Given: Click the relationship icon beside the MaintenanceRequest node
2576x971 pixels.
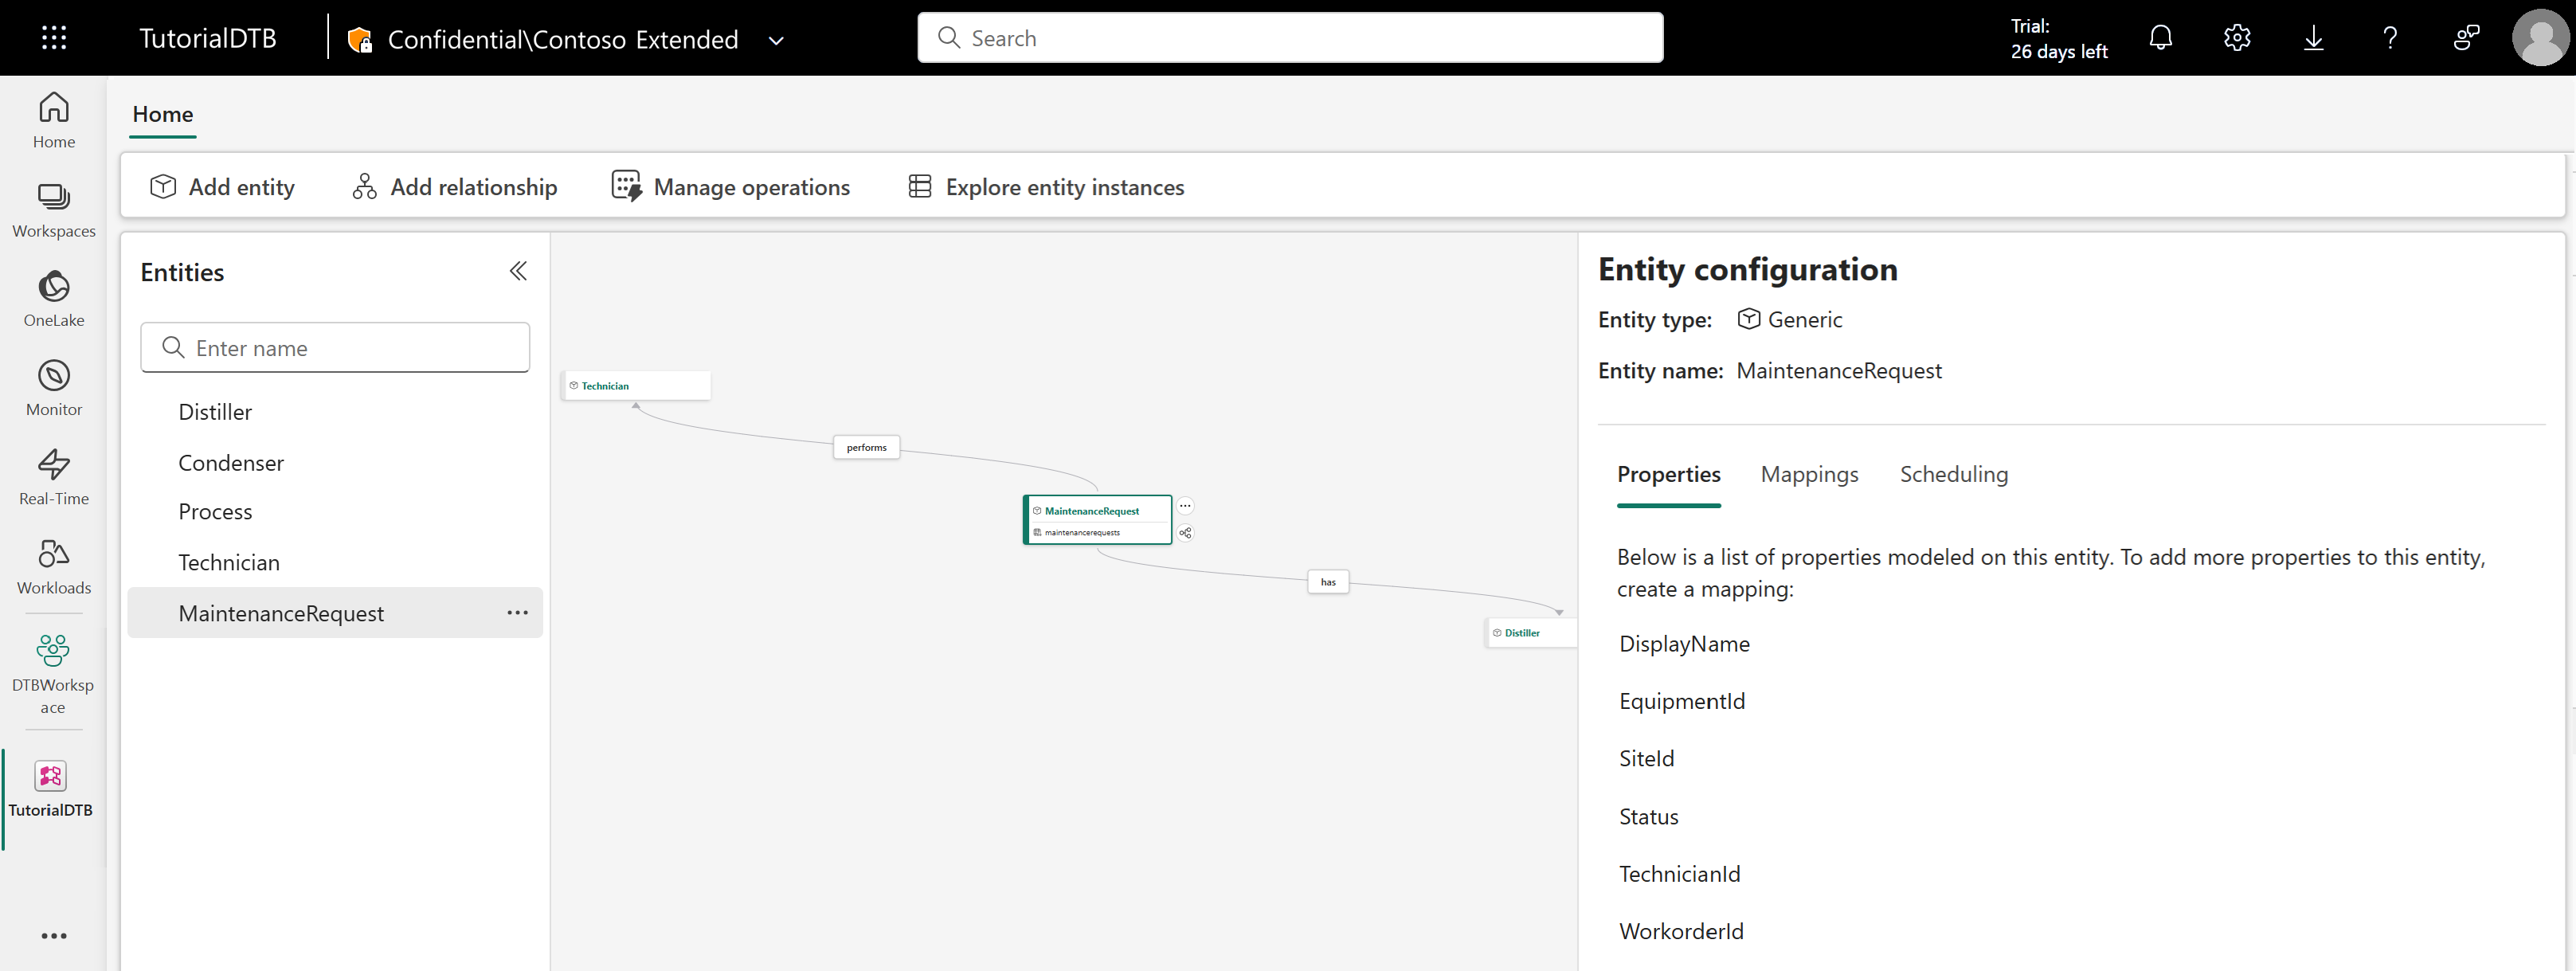Looking at the screenshot, I should point(1185,533).
